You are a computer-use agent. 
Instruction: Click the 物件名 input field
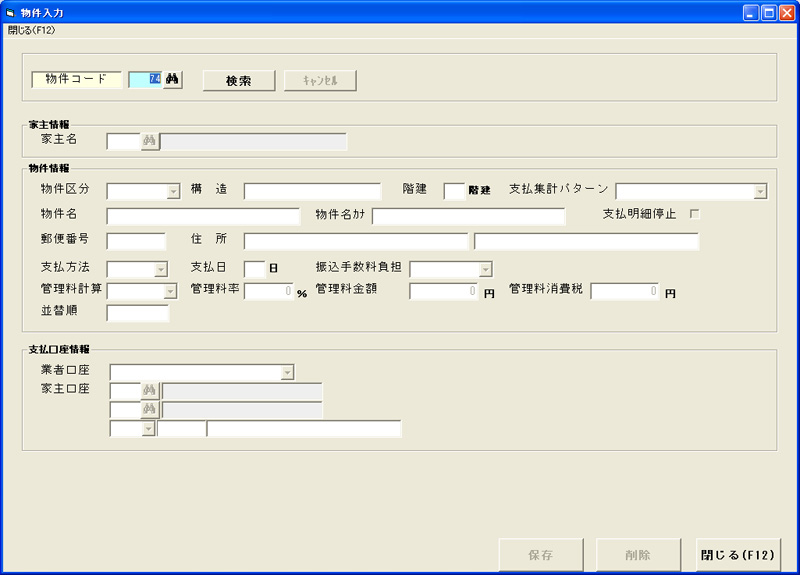click(203, 216)
